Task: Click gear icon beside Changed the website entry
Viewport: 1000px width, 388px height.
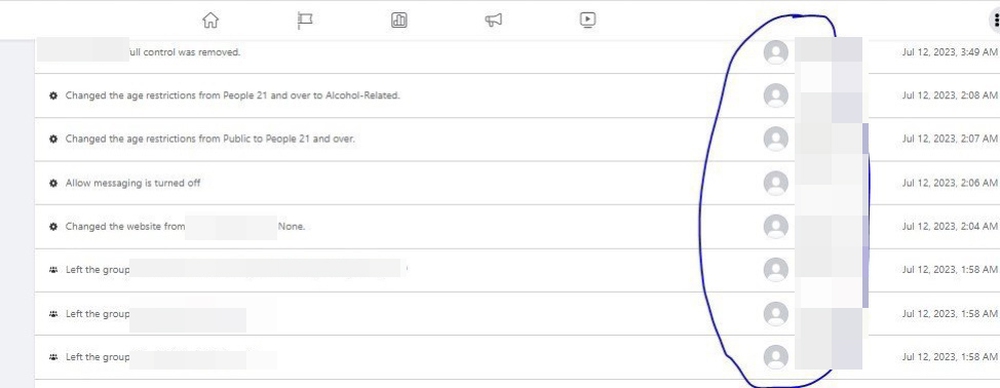Action: tap(54, 227)
